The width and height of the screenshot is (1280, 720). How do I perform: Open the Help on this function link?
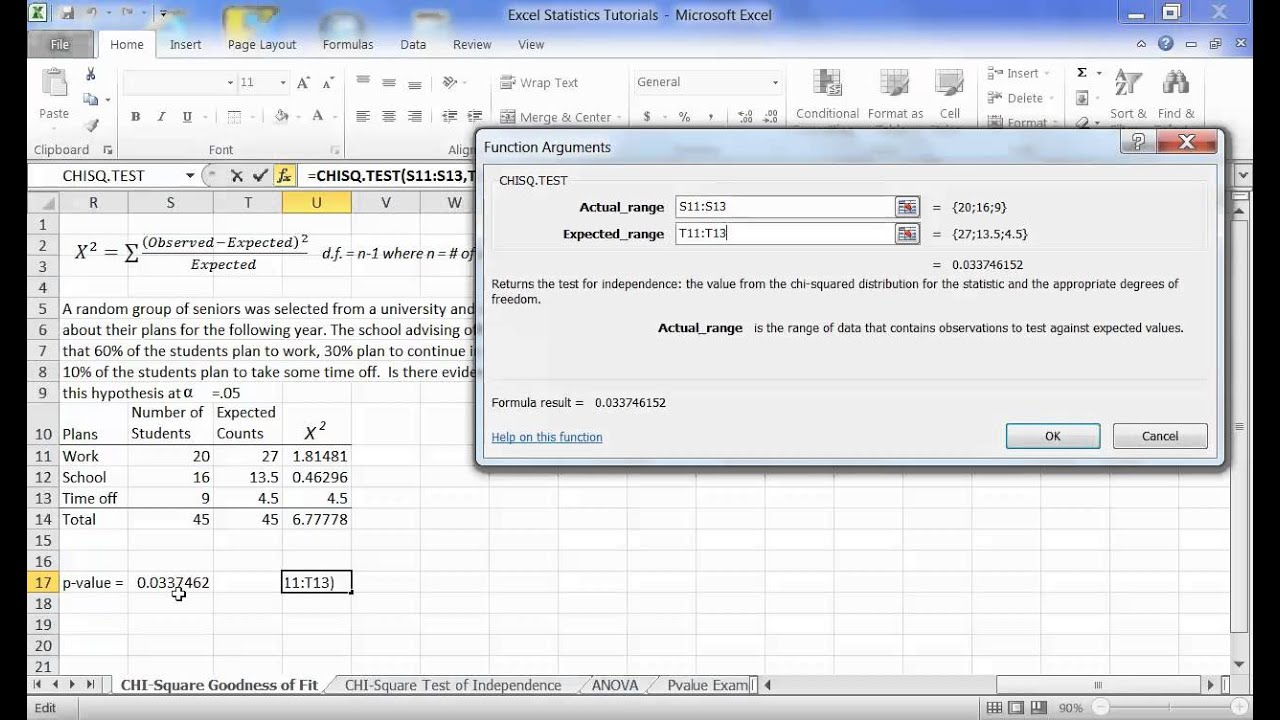coord(547,437)
